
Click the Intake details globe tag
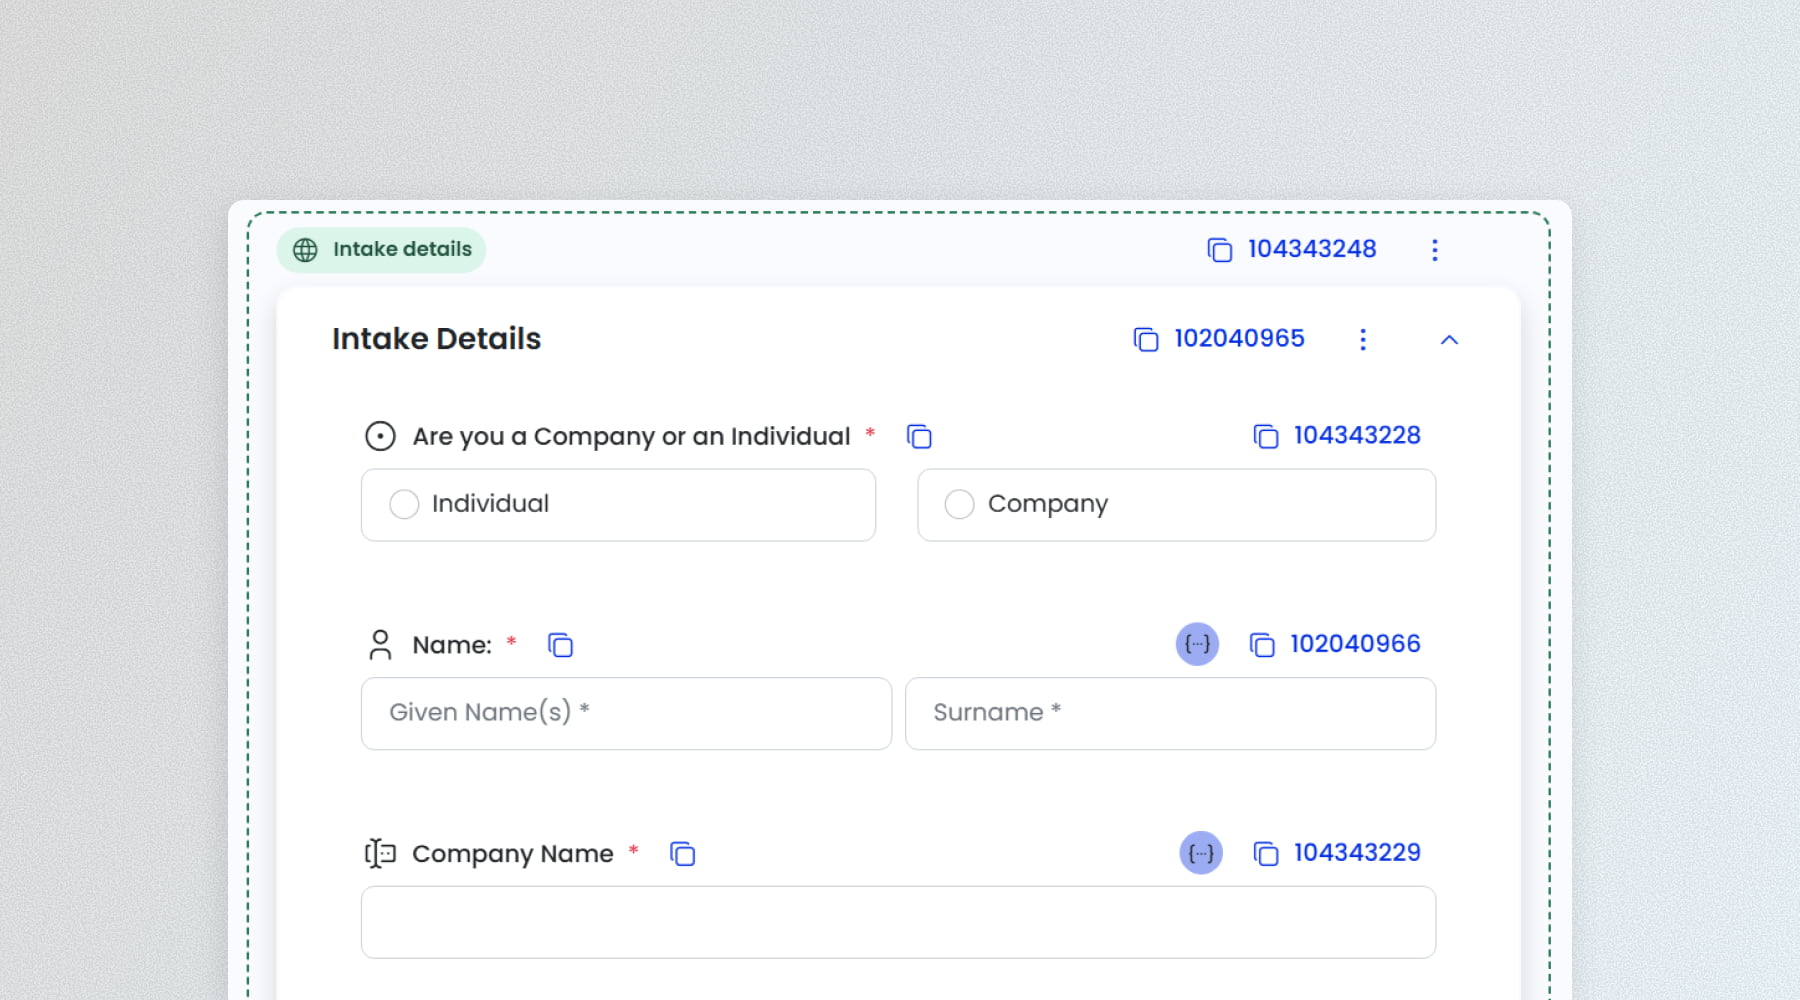point(382,250)
